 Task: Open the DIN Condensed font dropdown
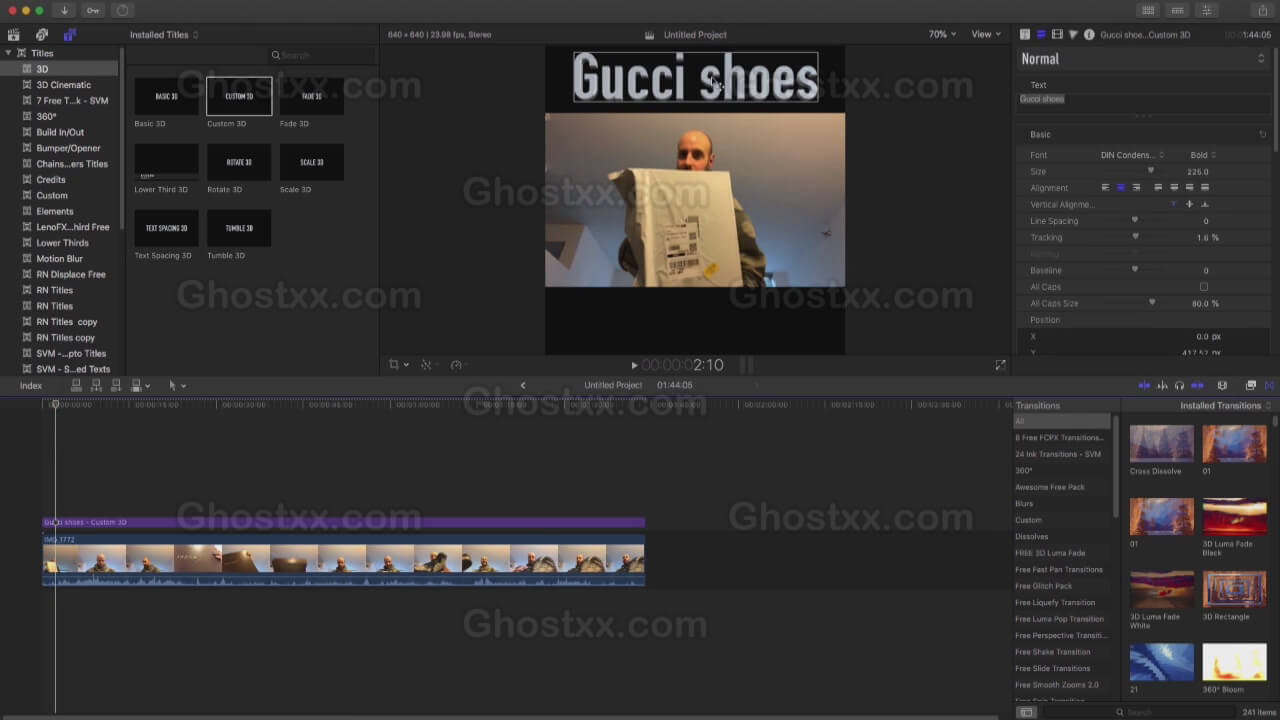[x=1132, y=155]
